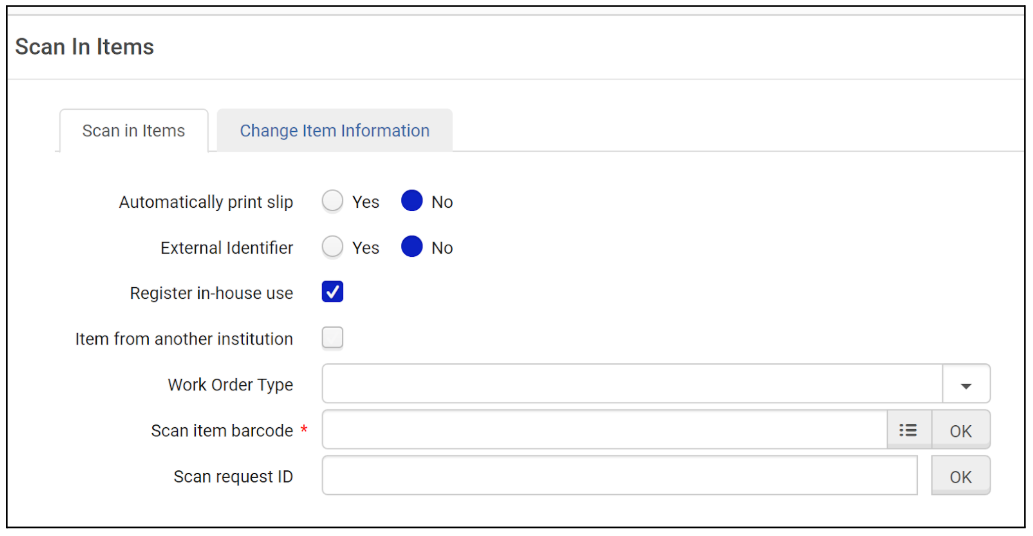The image size is (1033, 536).
Task: Select No for External Identifier
Action: (x=412, y=248)
